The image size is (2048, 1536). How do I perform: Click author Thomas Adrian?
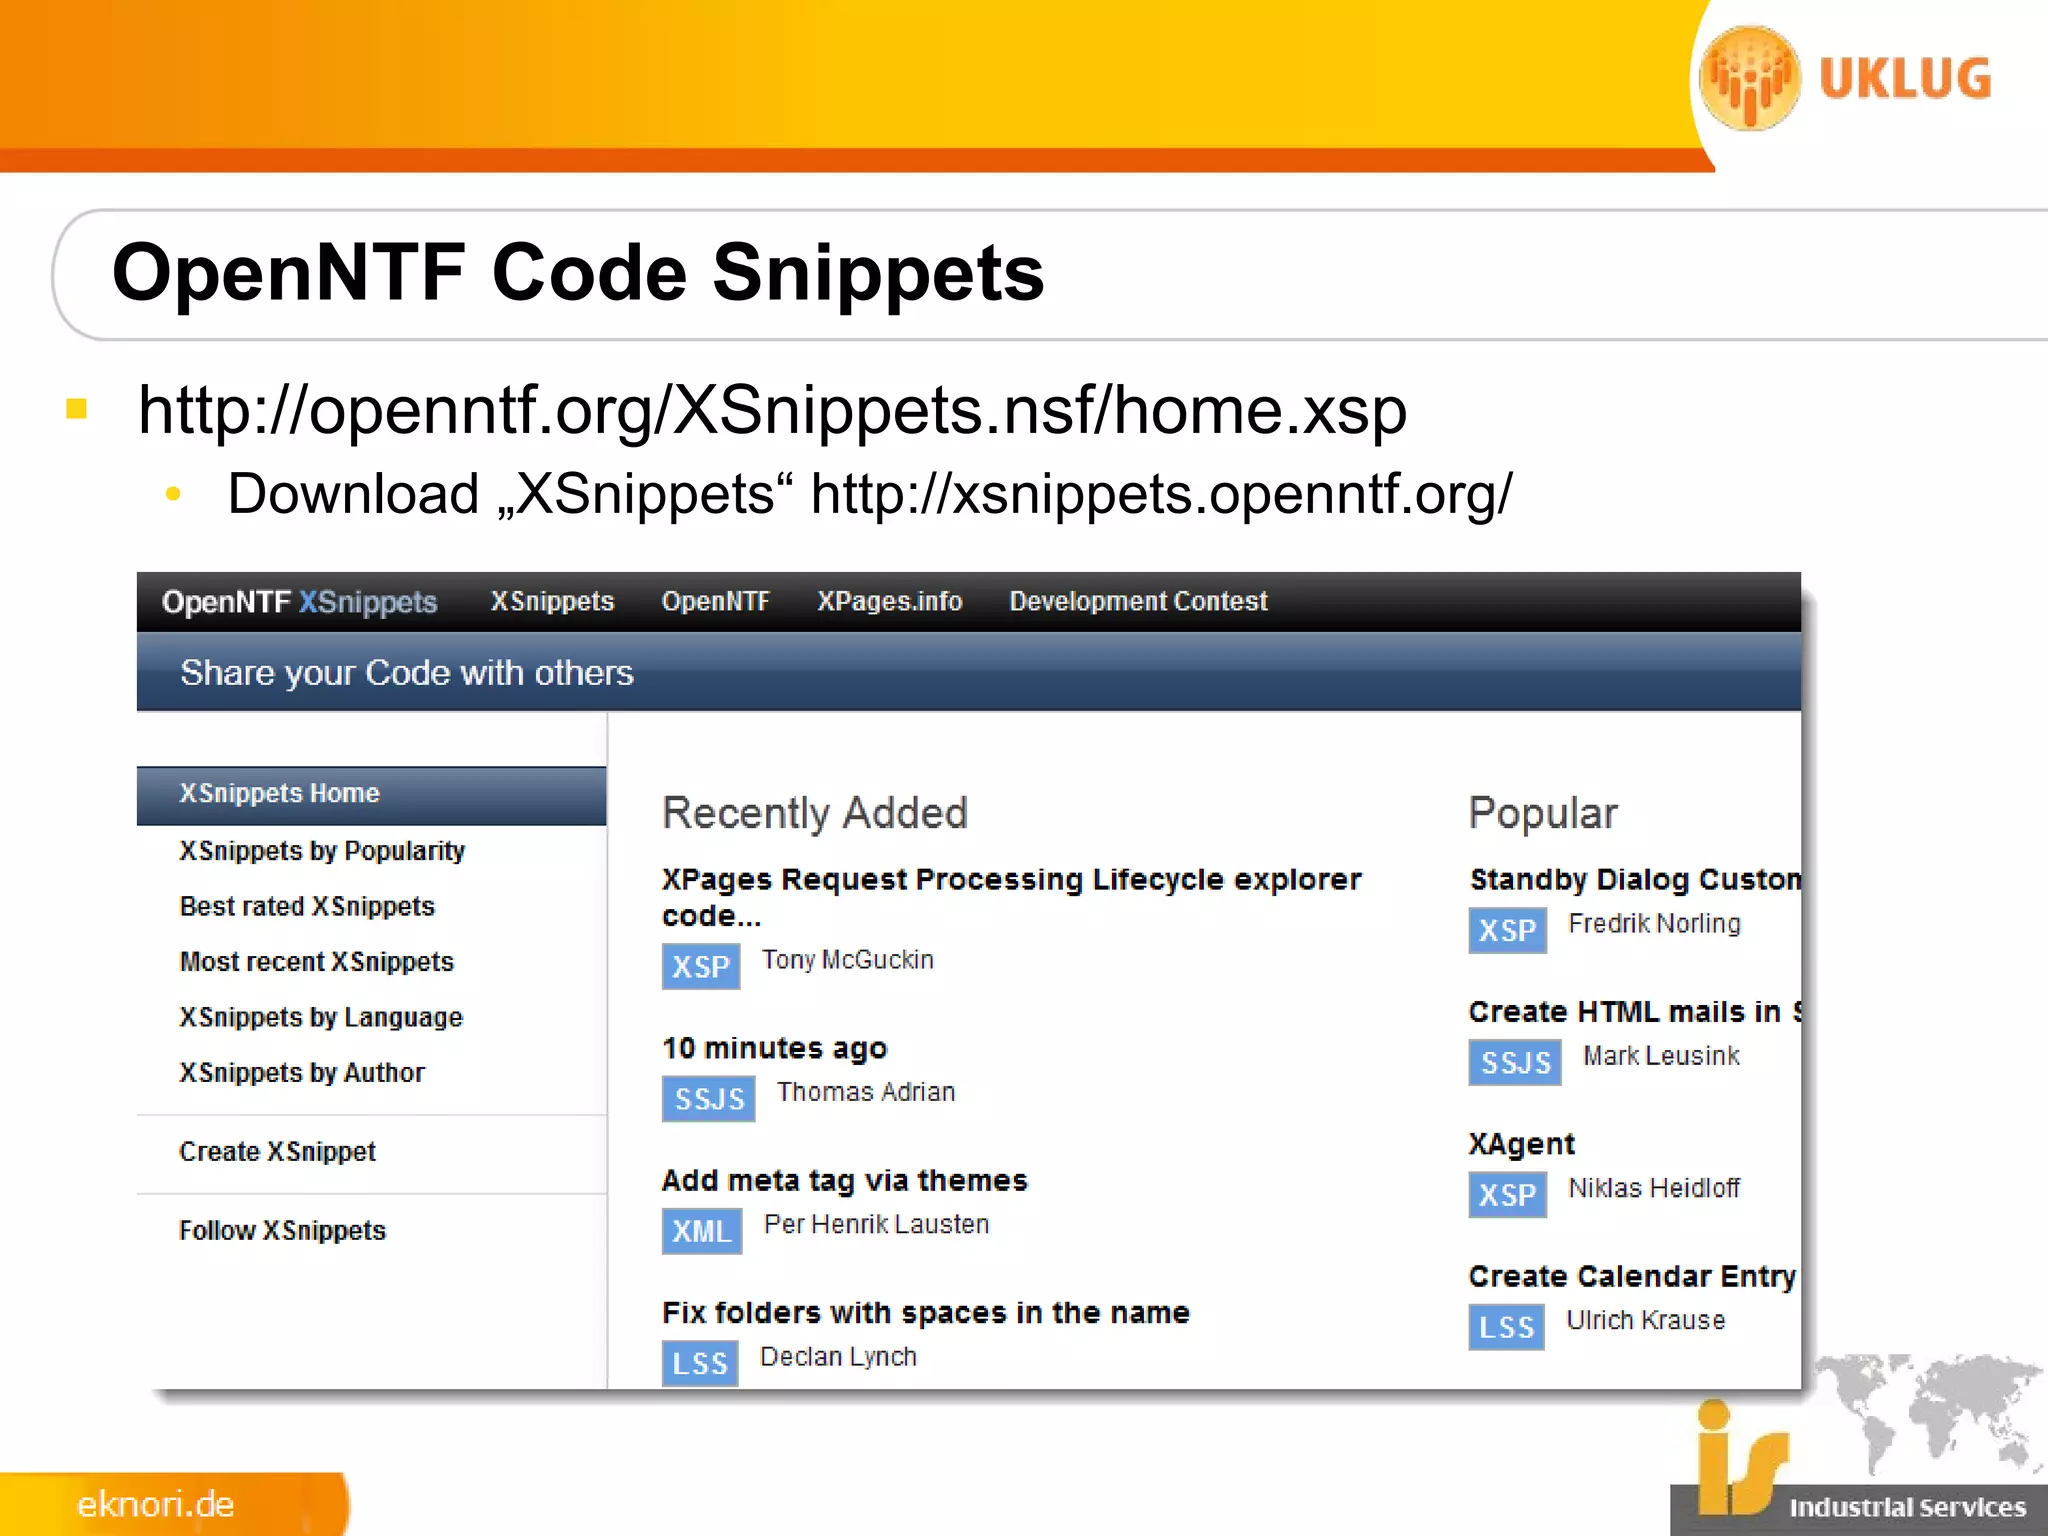pyautogui.click(x=866, y=1092)
